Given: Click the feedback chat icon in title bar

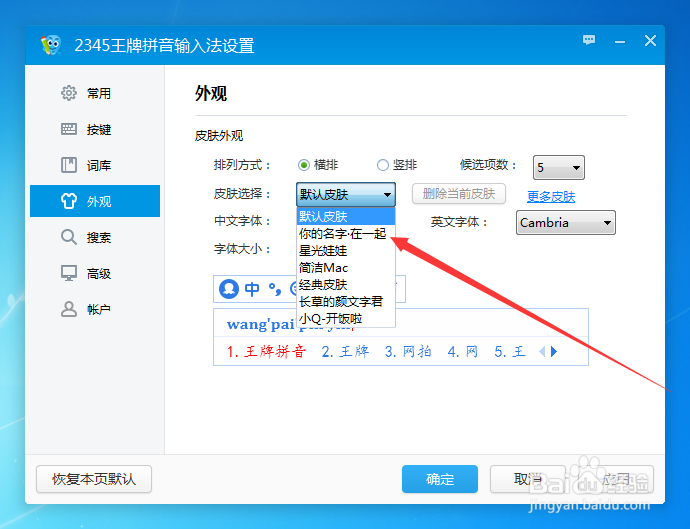Looking at the screenshot, I should (589, 40).
